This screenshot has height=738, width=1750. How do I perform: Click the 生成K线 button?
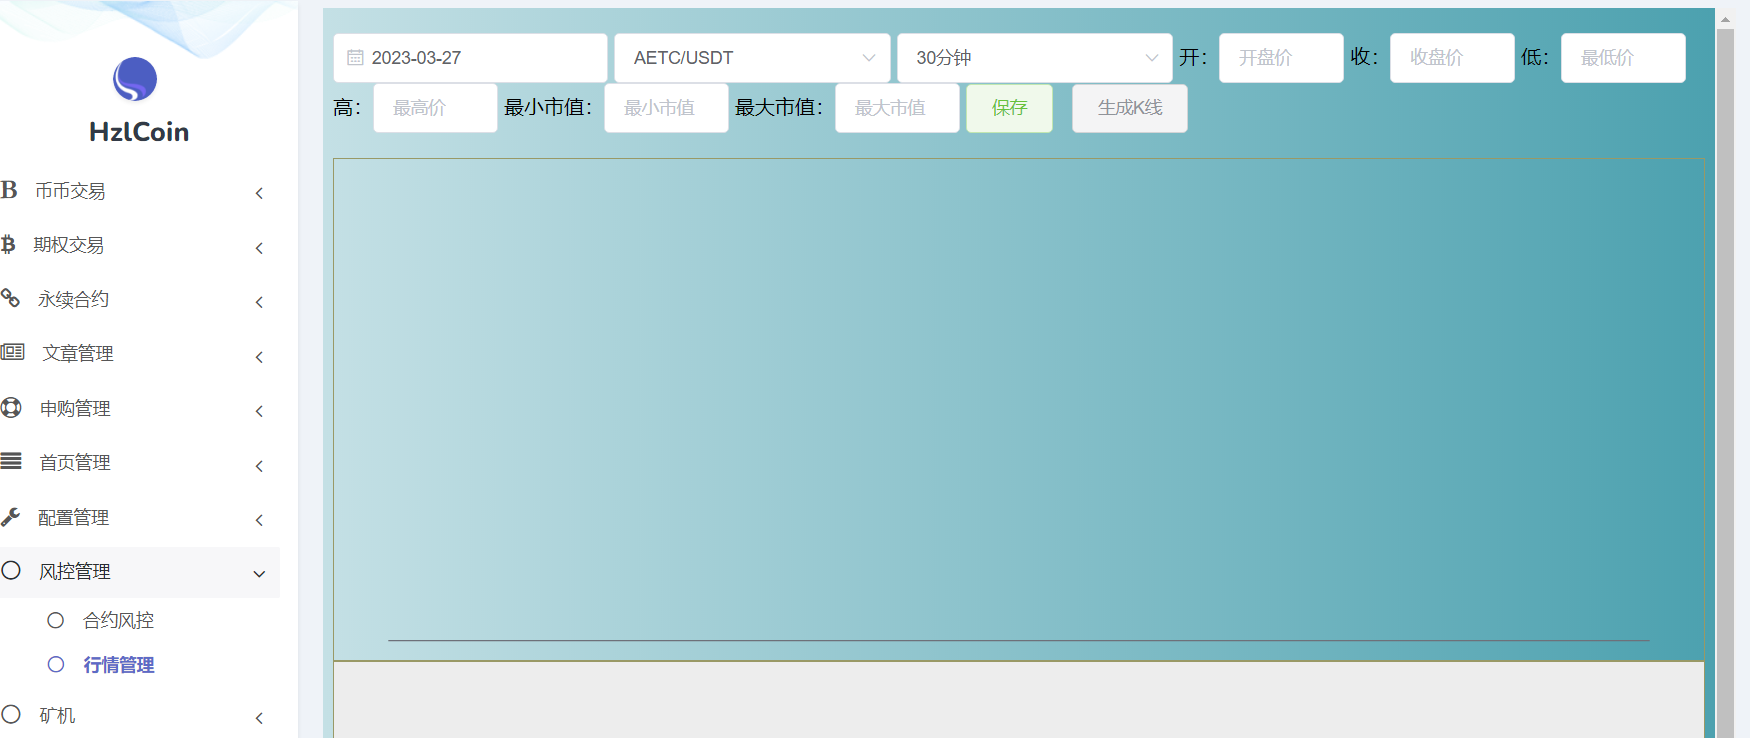click(x=1129, y=108)
